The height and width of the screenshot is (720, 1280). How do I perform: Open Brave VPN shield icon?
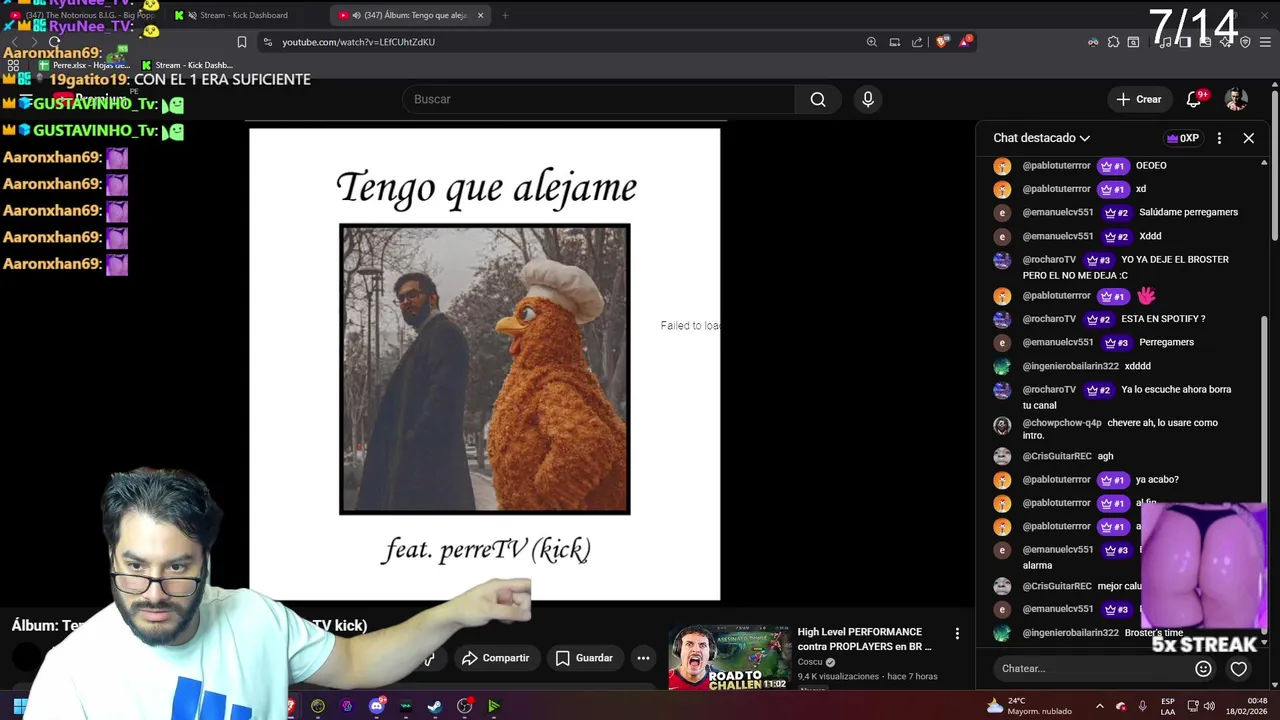[1245, 42]
